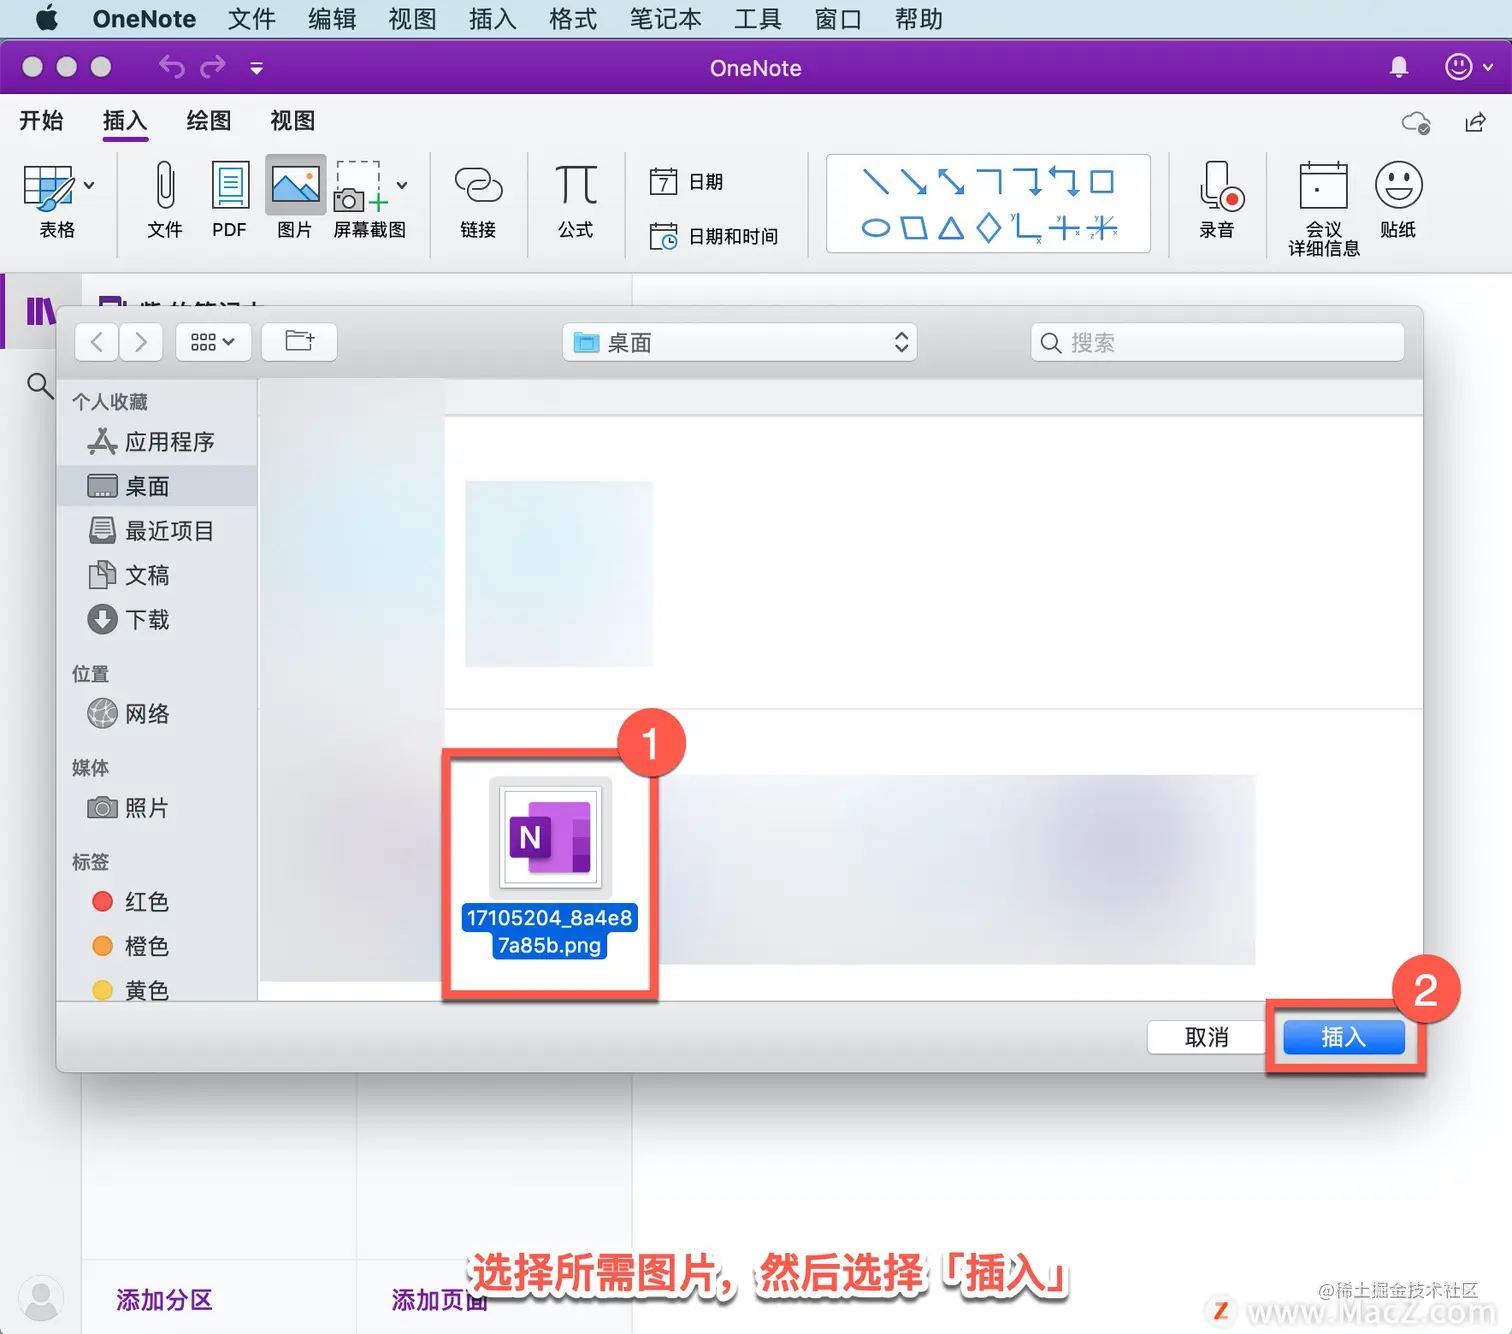
Task: Select the diamond shape
Action: 988,228
